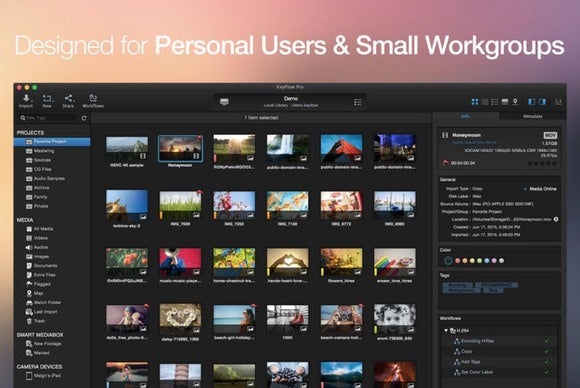
Task: Open the Sources project
Action: point(42,160)
